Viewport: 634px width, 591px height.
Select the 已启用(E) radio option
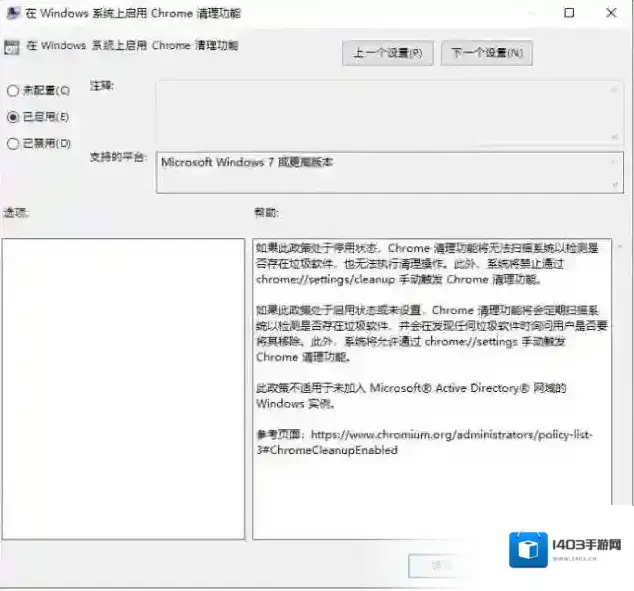(x=38, y=117)
